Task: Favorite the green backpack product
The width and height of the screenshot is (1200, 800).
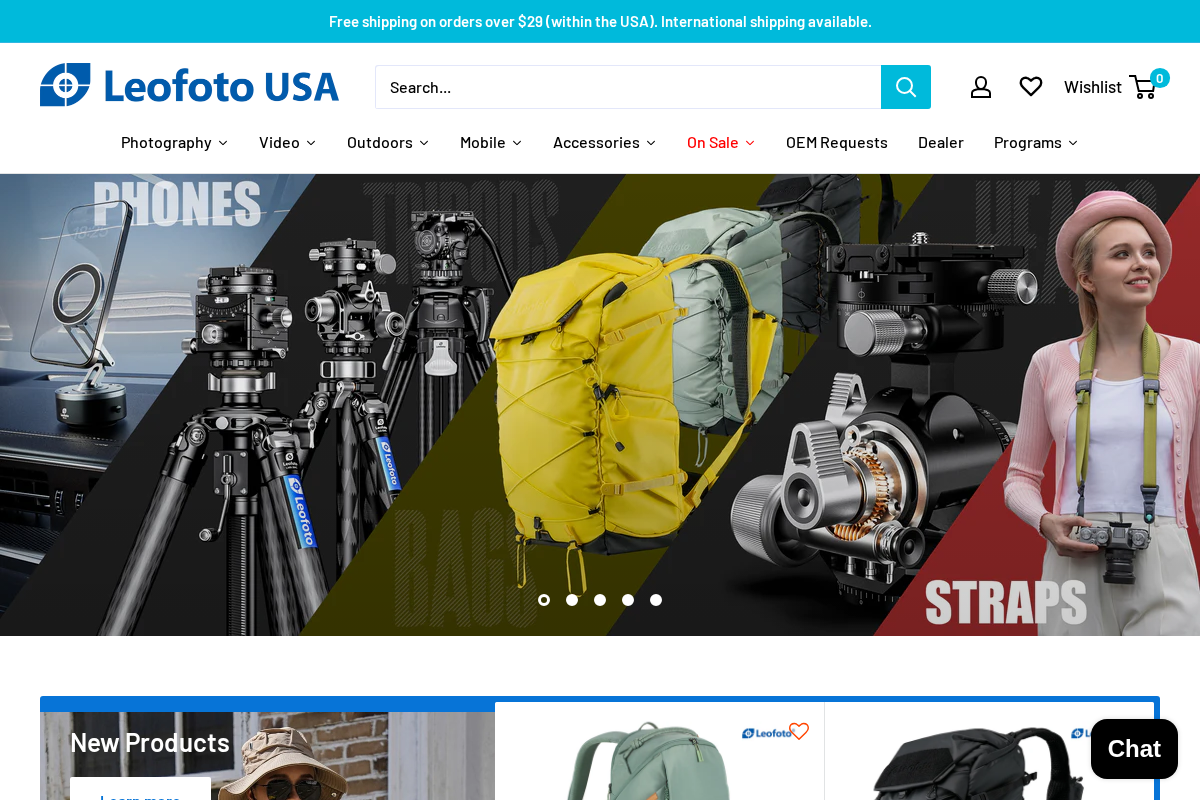Action: (798, 731)
